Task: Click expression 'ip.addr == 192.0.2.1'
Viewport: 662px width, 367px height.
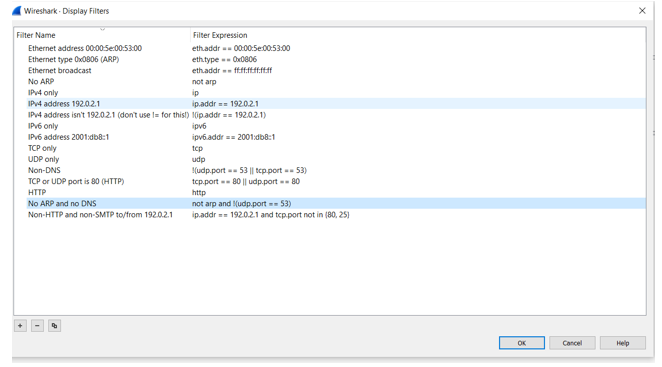Action: click(x=225, y=103)
